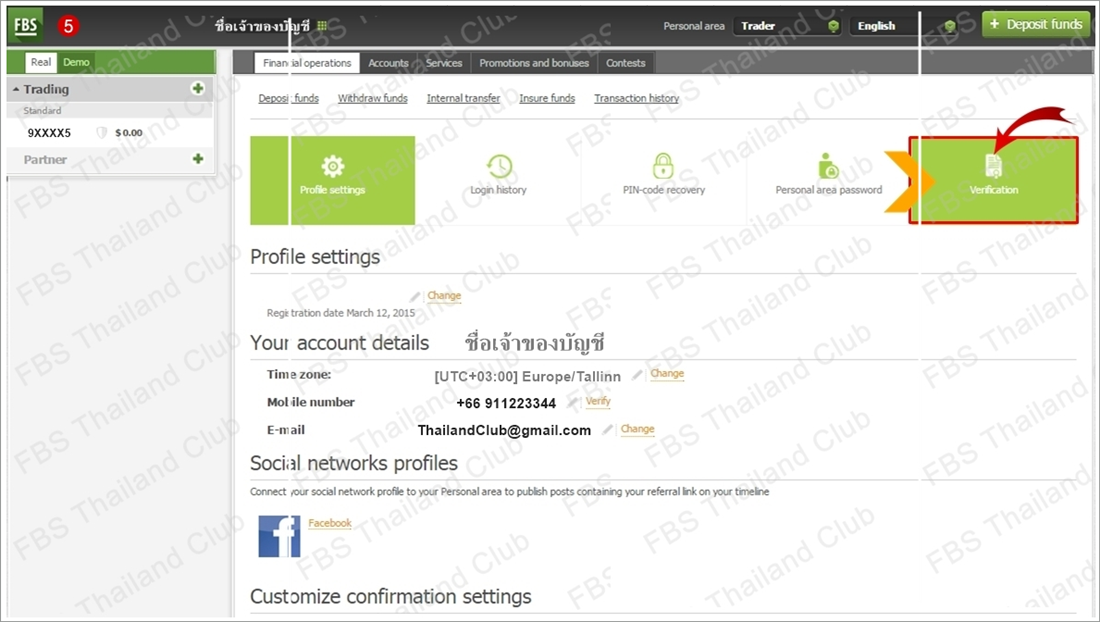Click pencil icon next to mobile Verify
The width and height of the screenshot is (1100, 622).
click(x=572, y=403)
